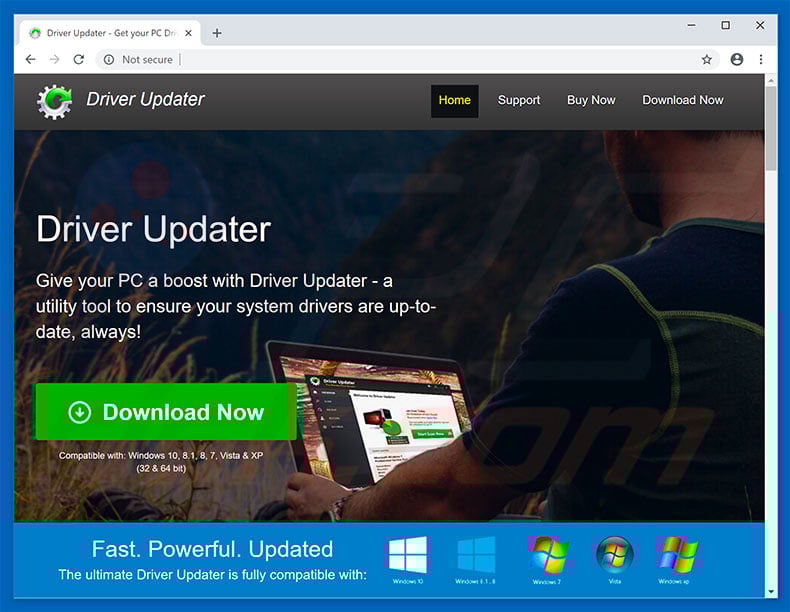Open the Support navigation item

519,100
